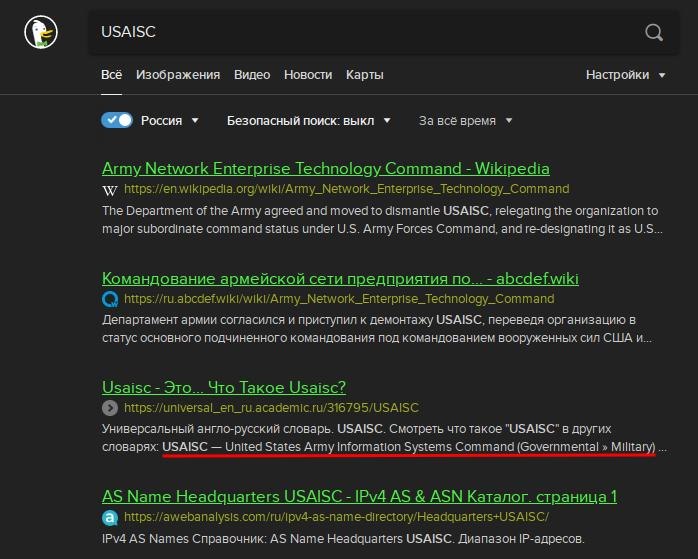Open the За всё время time filter
Screen dimensions: 698x559
pyautogui.click(x=465, y=121)
